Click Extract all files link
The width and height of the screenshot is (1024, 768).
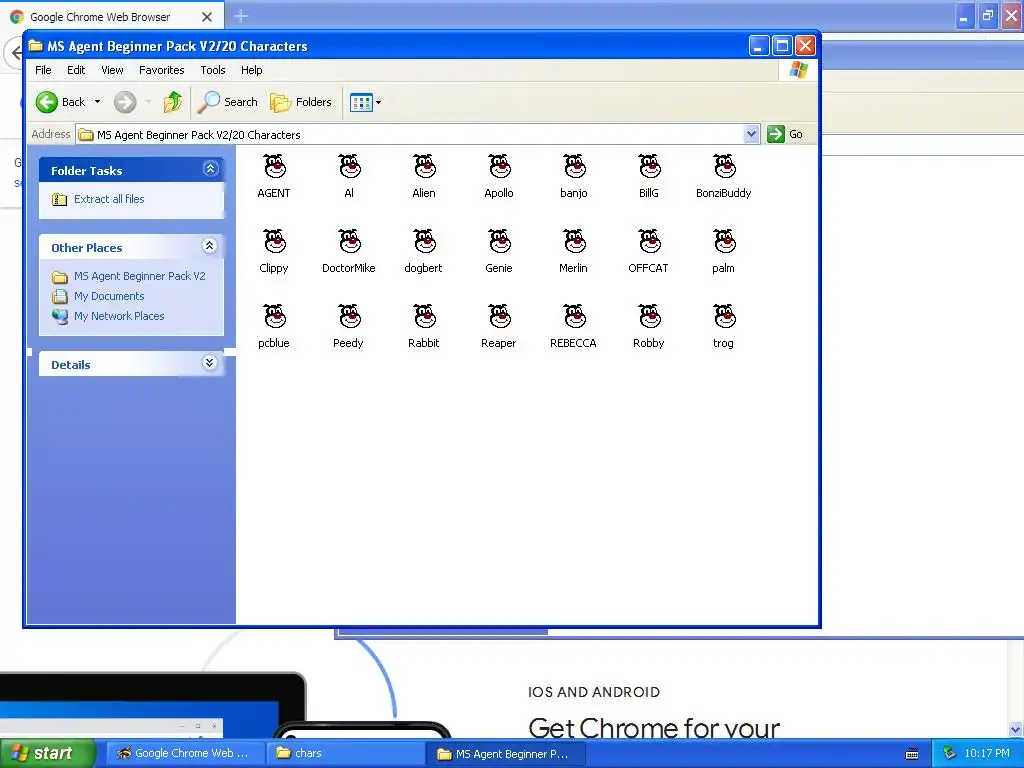[109, 199]
